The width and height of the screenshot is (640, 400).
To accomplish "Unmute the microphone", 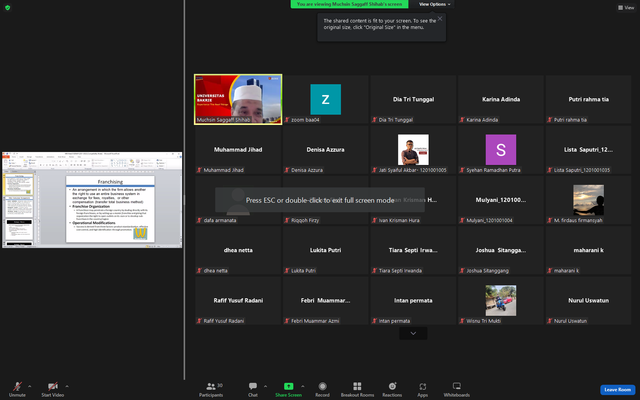I will coord(17,389).
